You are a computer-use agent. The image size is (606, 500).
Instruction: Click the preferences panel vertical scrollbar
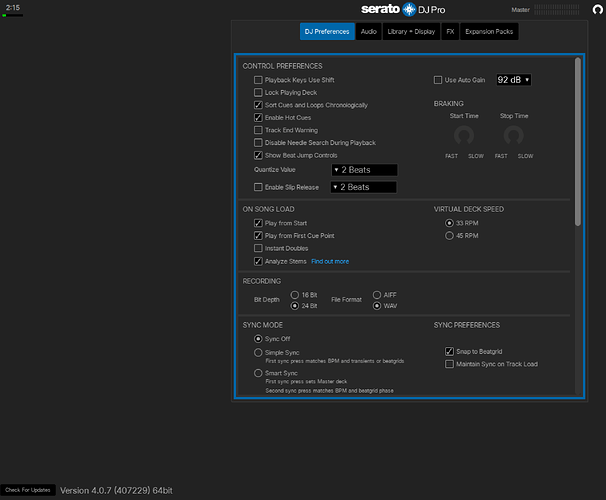578,142
